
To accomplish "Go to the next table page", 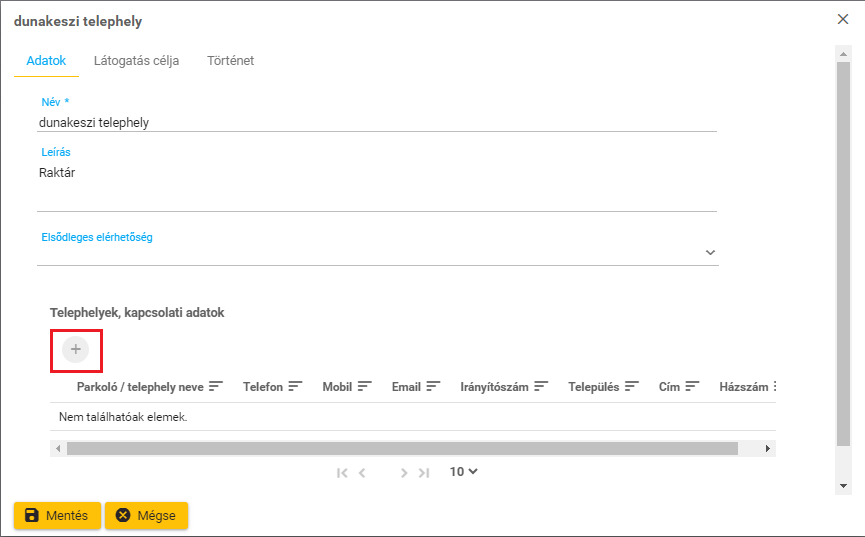I will 404,473.
